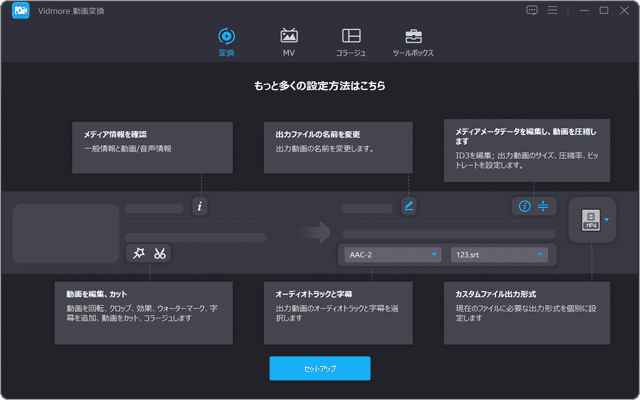Click the scissors cut icon
Viewport: 640px width, 400px height.
pos(159,253)
